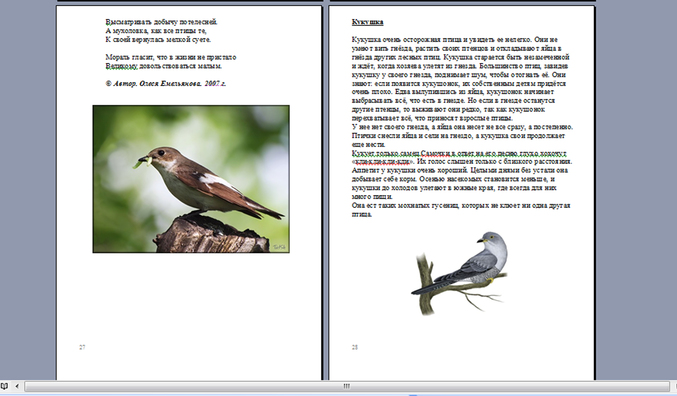The width and height of the screenshot is (677, 396).
Task: Click the heading "Кукушка"
Action: [x=367, y=22]
